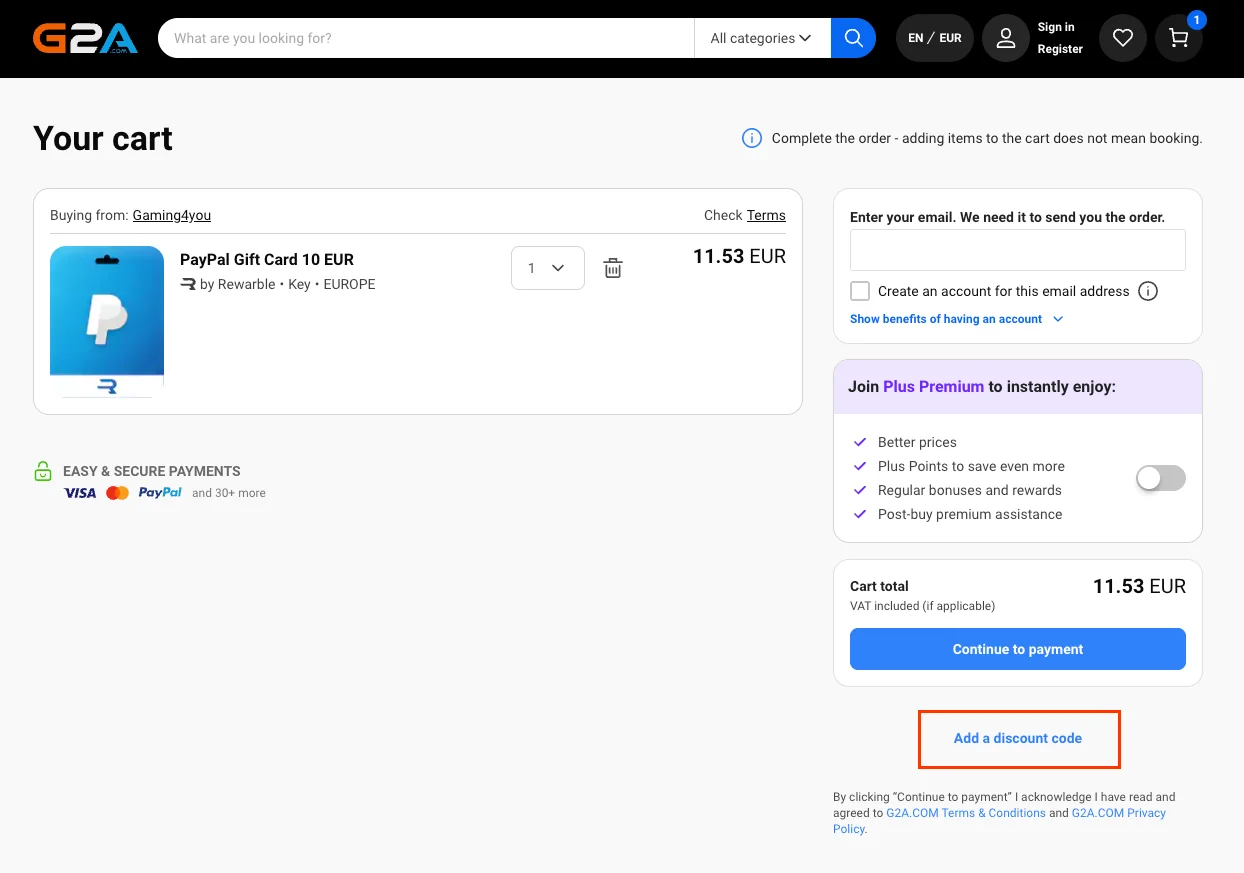The height and width of the screenshot is (873, 1244).
Task: Click the info icon near Complete the order
Action: click(x=752, y=138)
